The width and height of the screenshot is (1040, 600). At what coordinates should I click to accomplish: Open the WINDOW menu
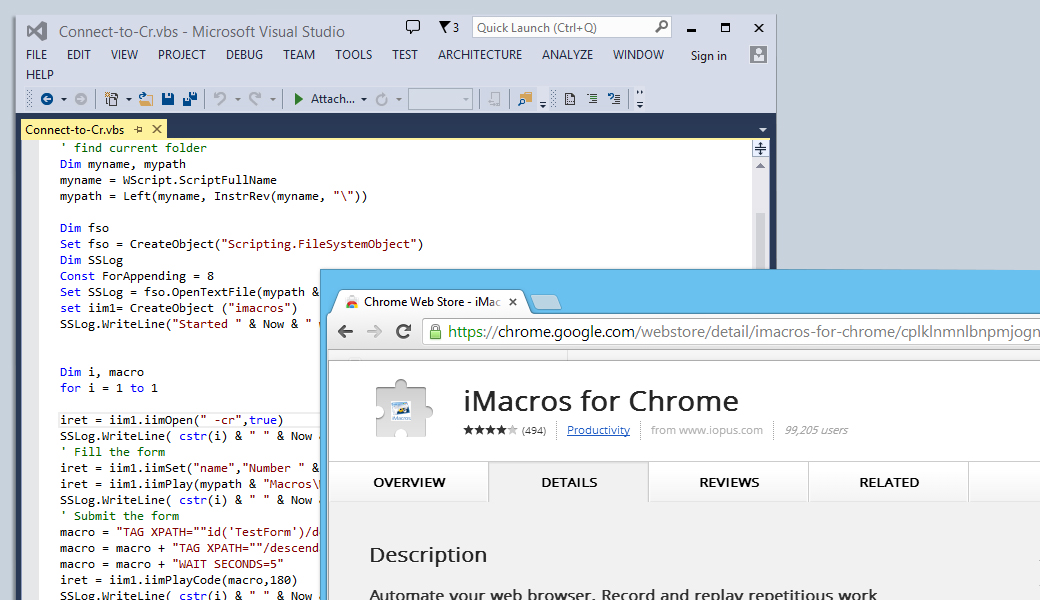click(638, 55)
